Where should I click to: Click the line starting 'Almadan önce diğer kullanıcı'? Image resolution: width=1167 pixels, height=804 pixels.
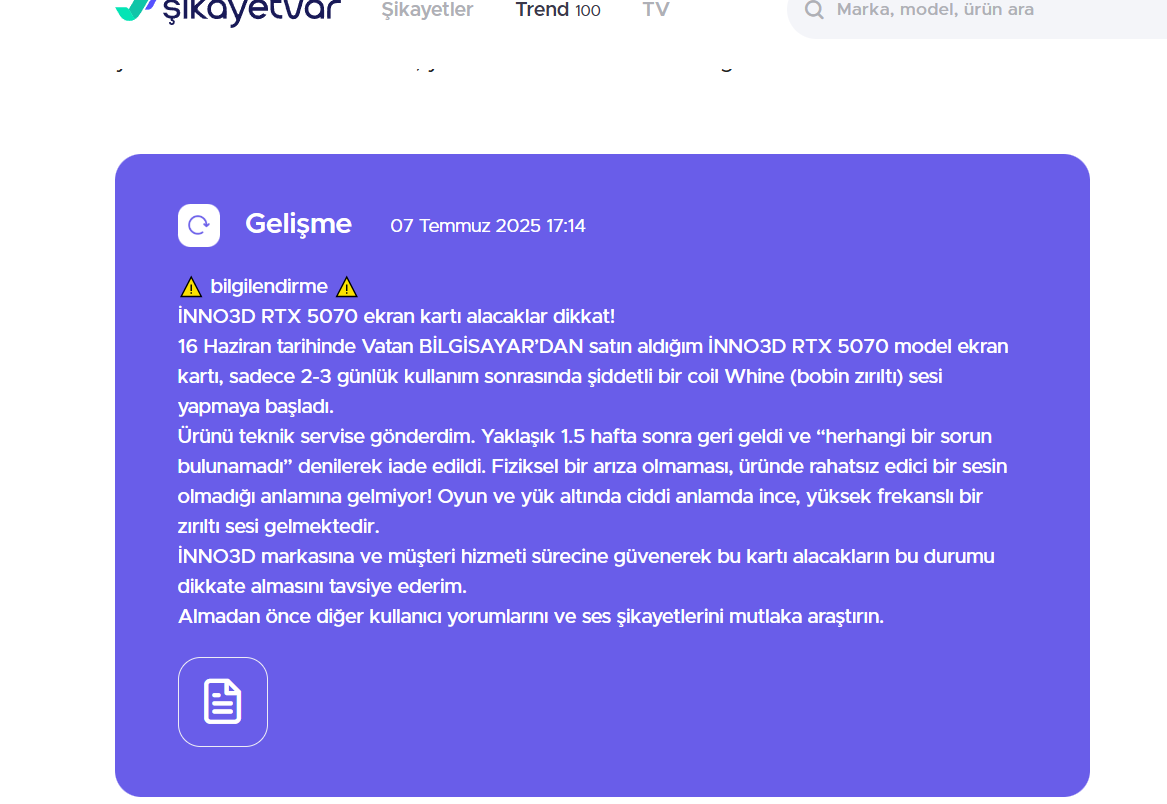[531, 616]
